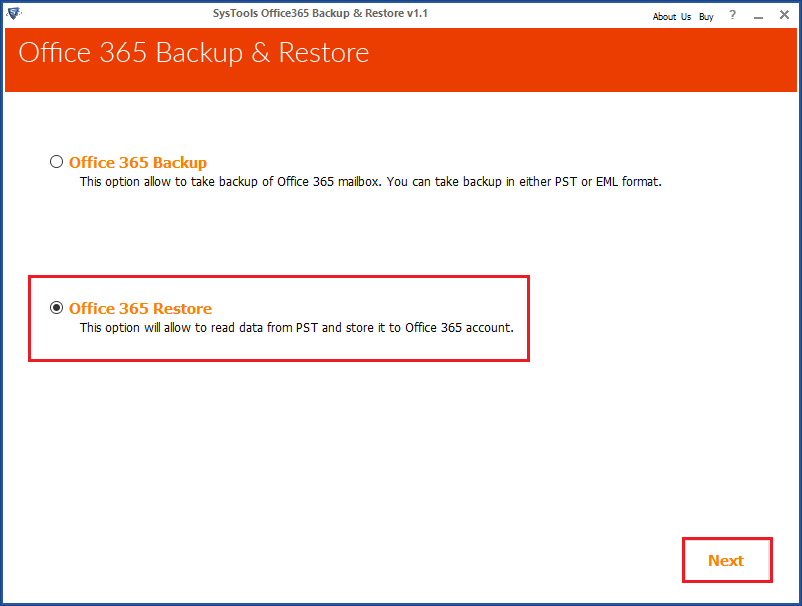
Task: Click the orange Office 365 Backup heading
Action: [x=138, y=163]
